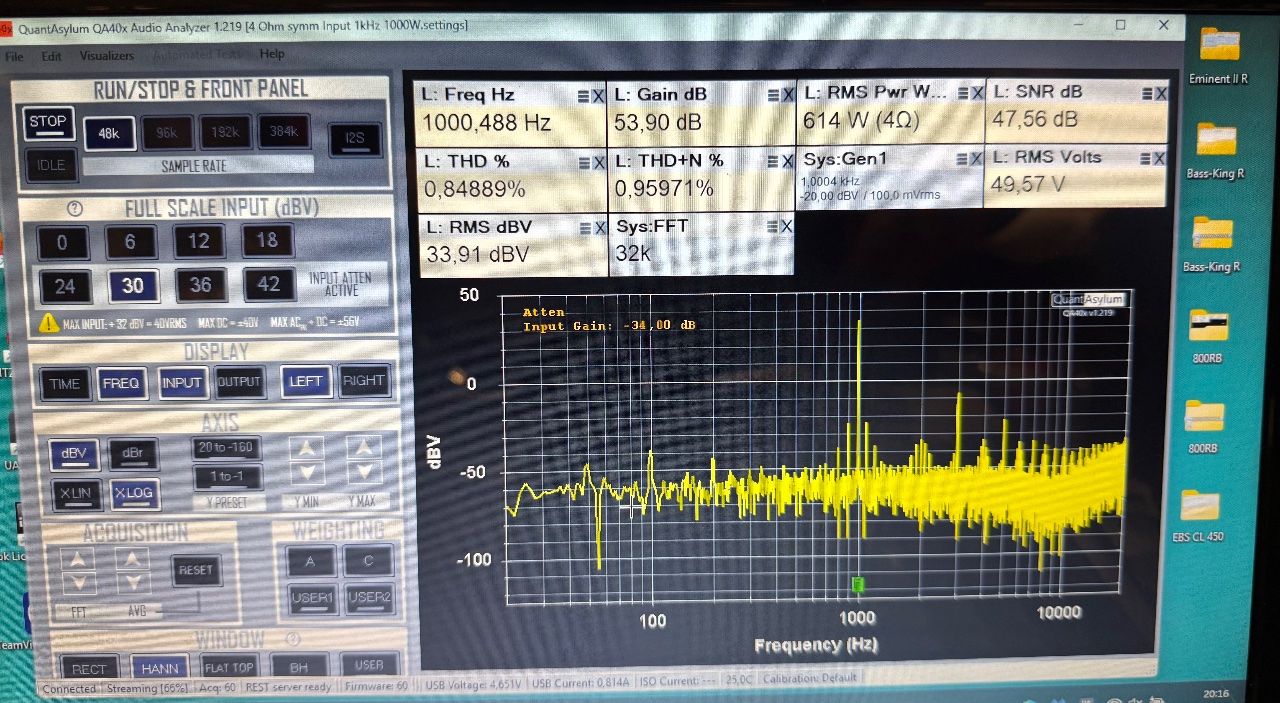
Task: Decrease the Y MIN axis value
Action: 307,472
